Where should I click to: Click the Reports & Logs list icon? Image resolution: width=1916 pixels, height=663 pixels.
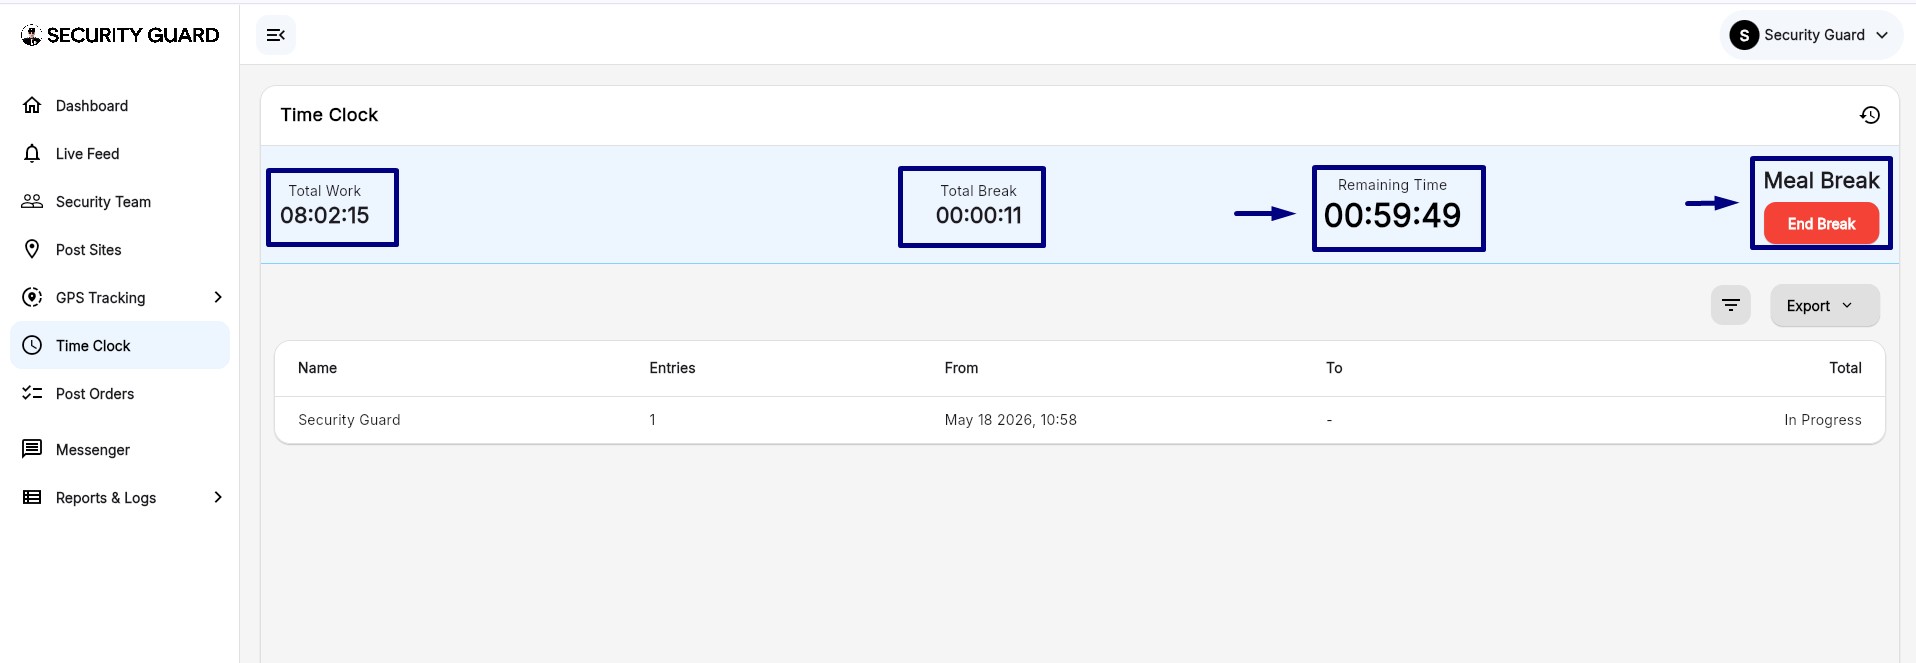point(32,497)
